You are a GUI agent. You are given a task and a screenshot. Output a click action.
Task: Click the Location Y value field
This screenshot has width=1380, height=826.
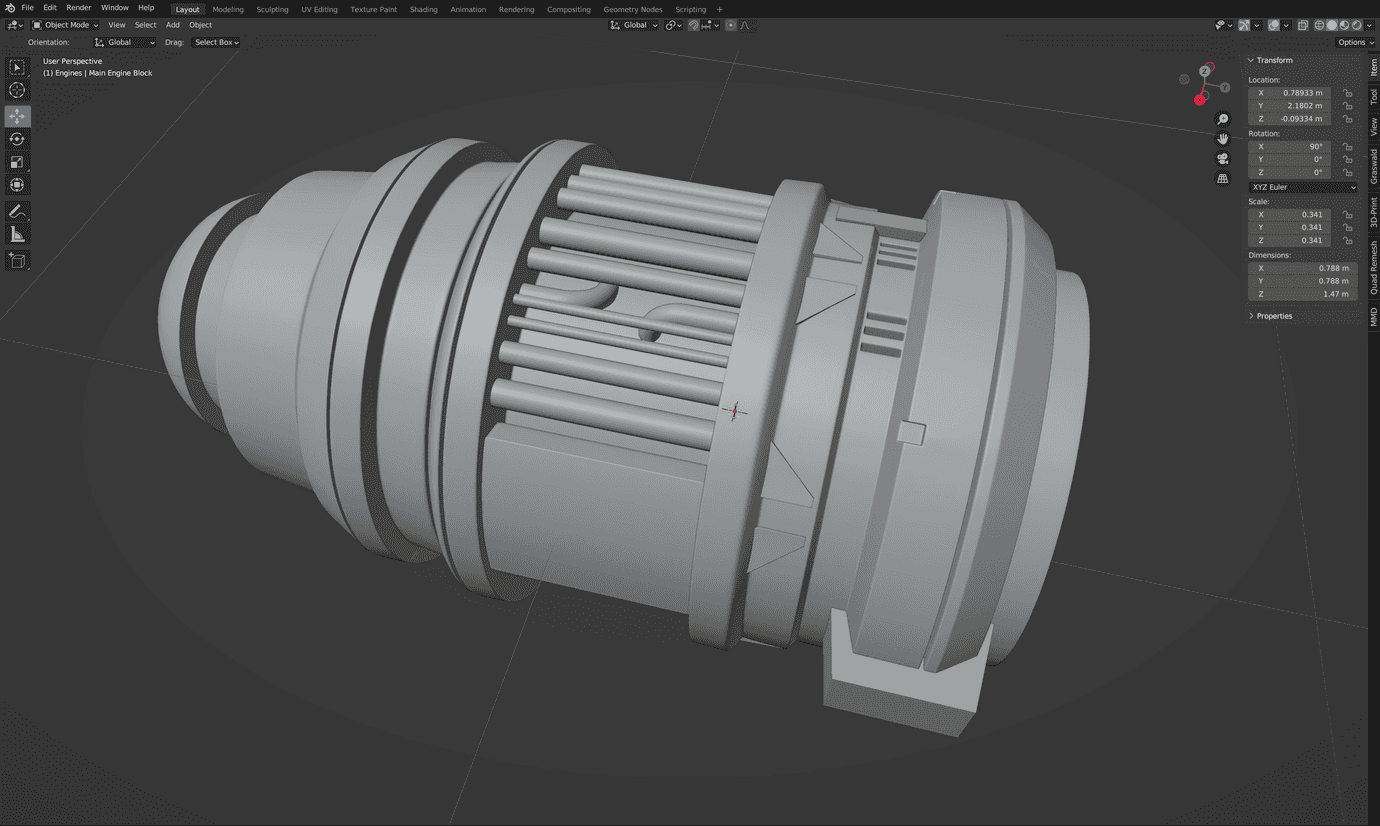(x=1289, y=106)
